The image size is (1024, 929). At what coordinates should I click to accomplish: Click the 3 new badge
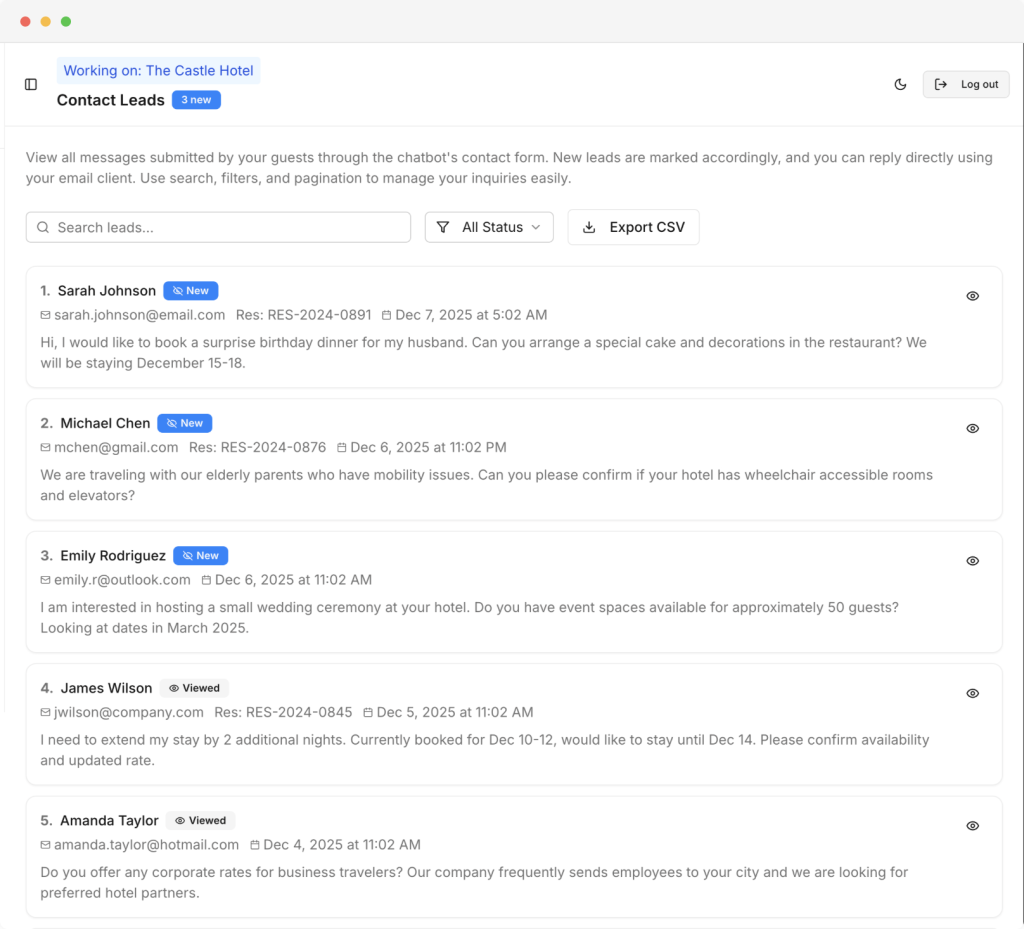pos(196,100)
